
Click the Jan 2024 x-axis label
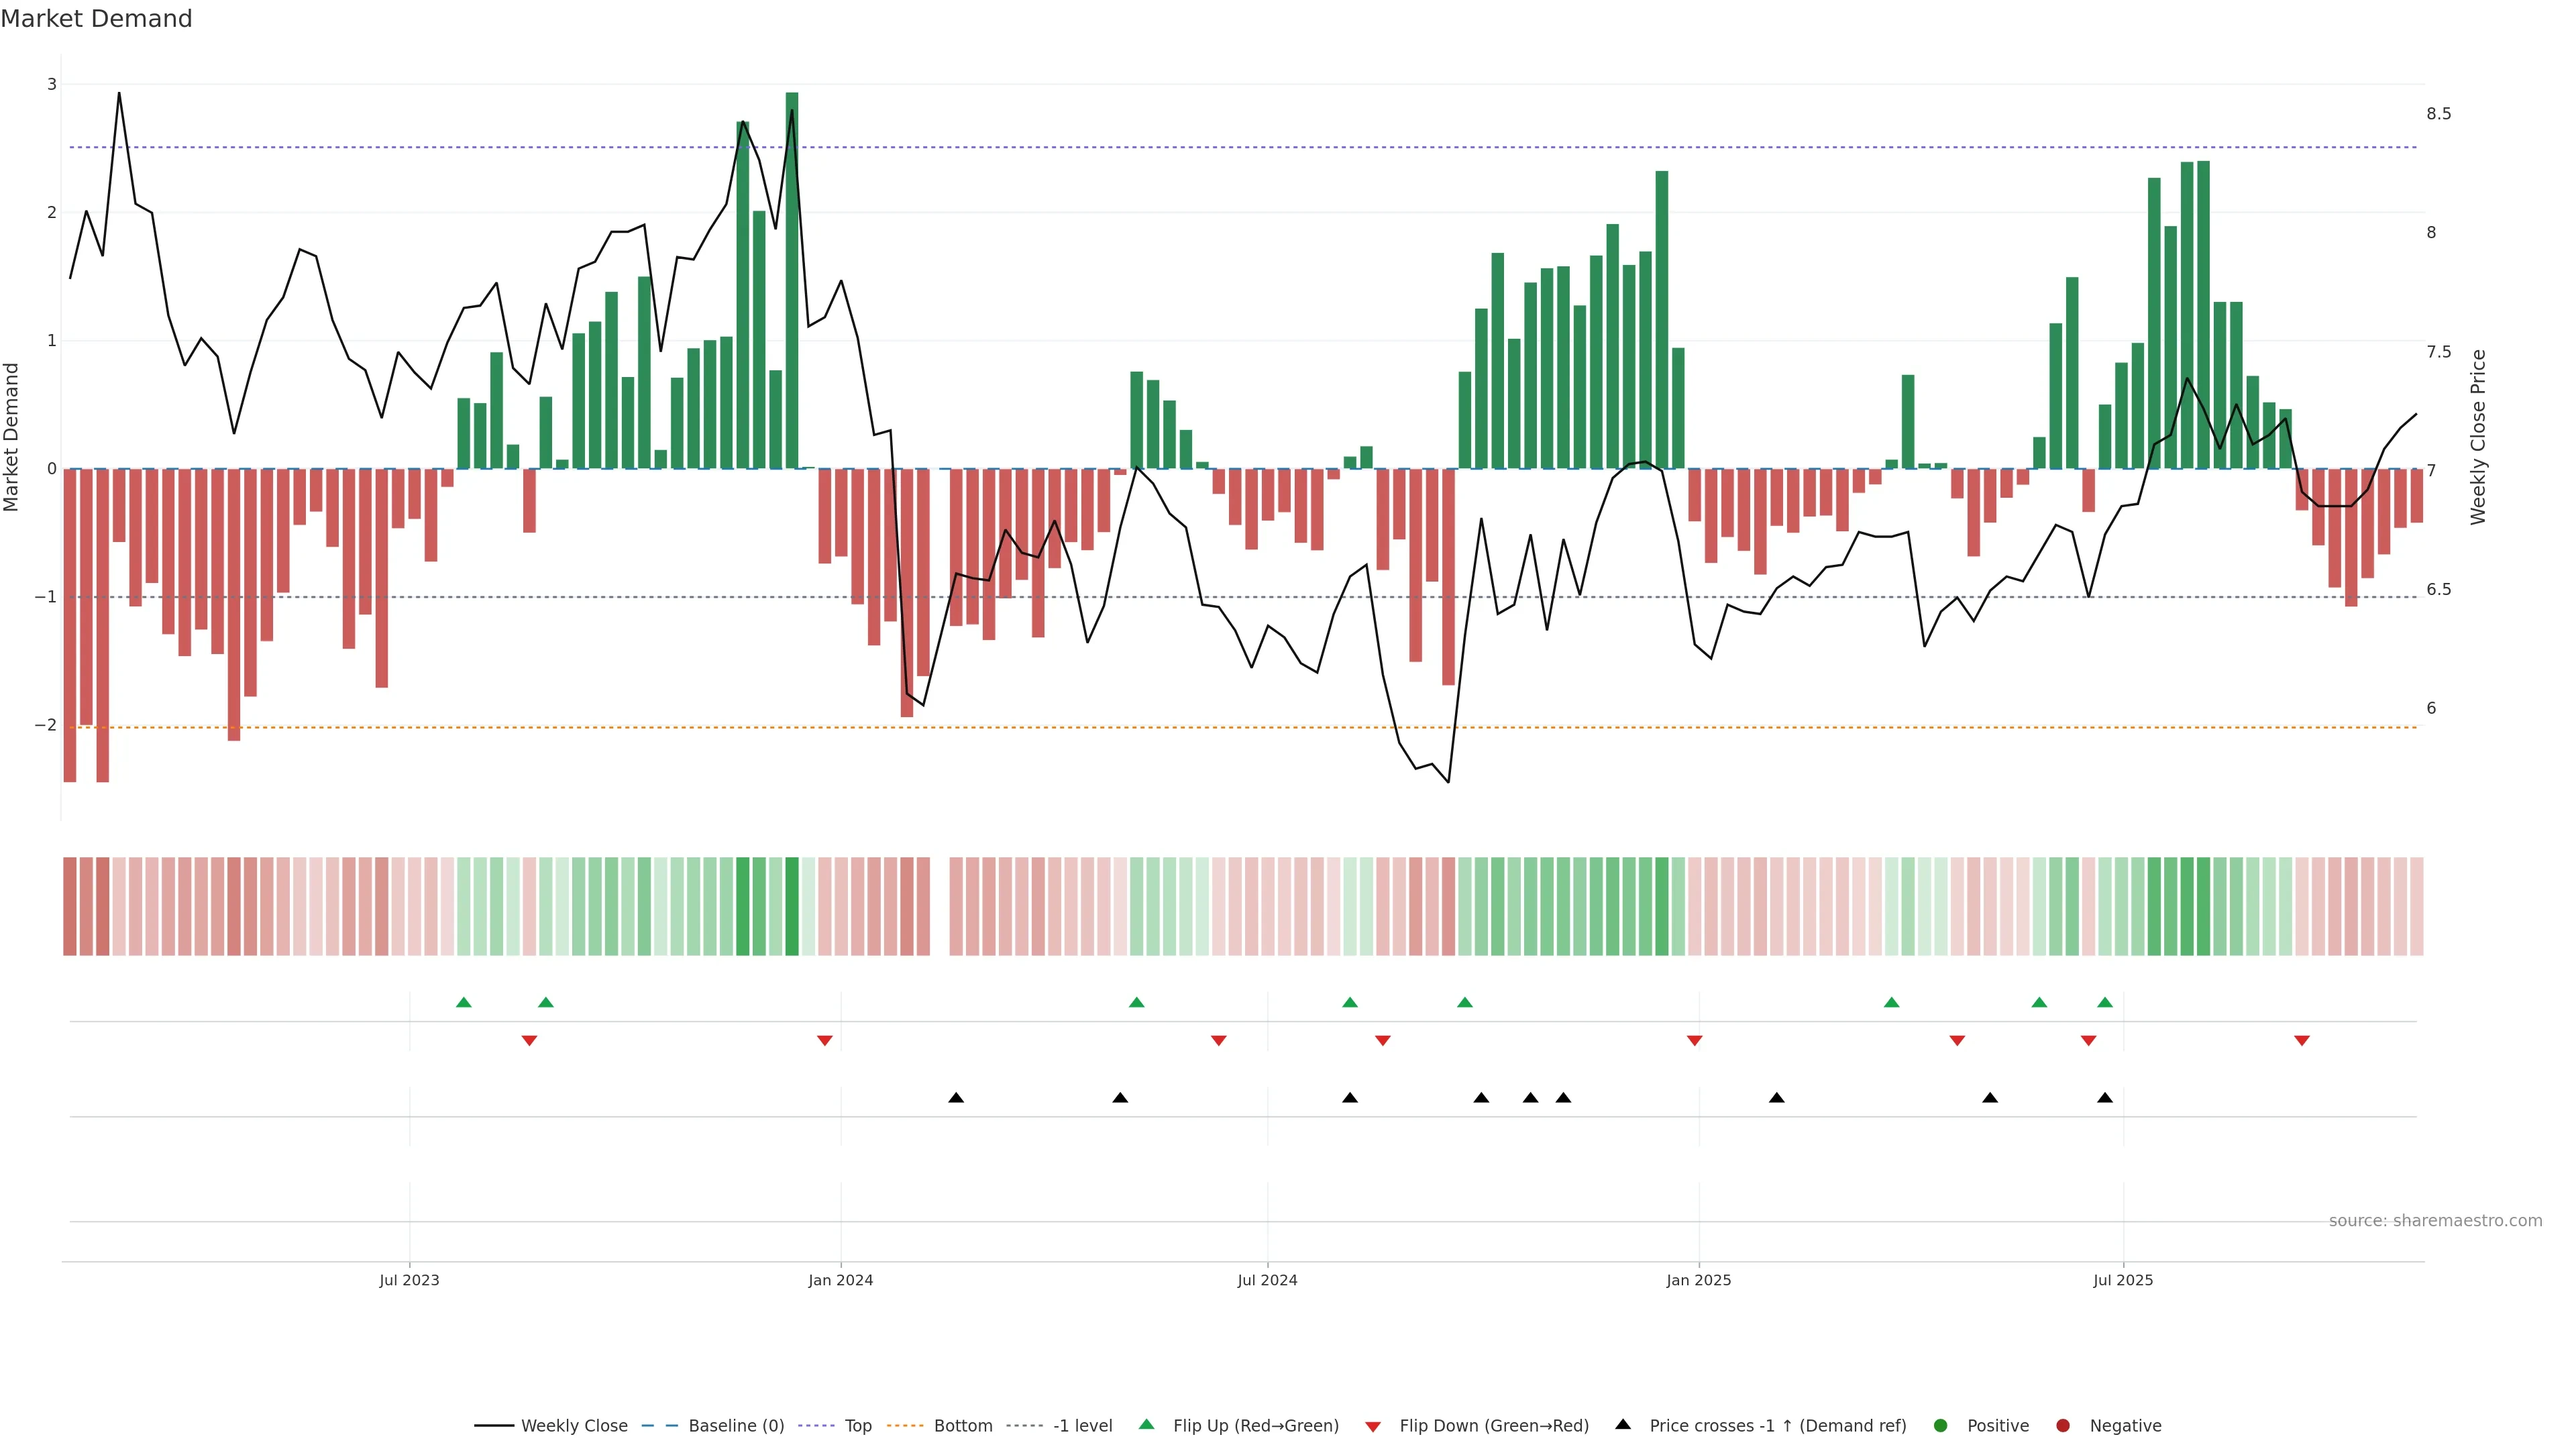click(x=840, y=1280)
